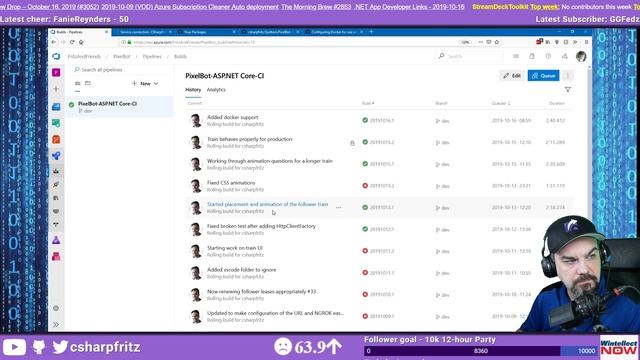The image size is (640, 360).
Task: Open 'Fixed CSS animations' build
Action: (x=231, y=182)
